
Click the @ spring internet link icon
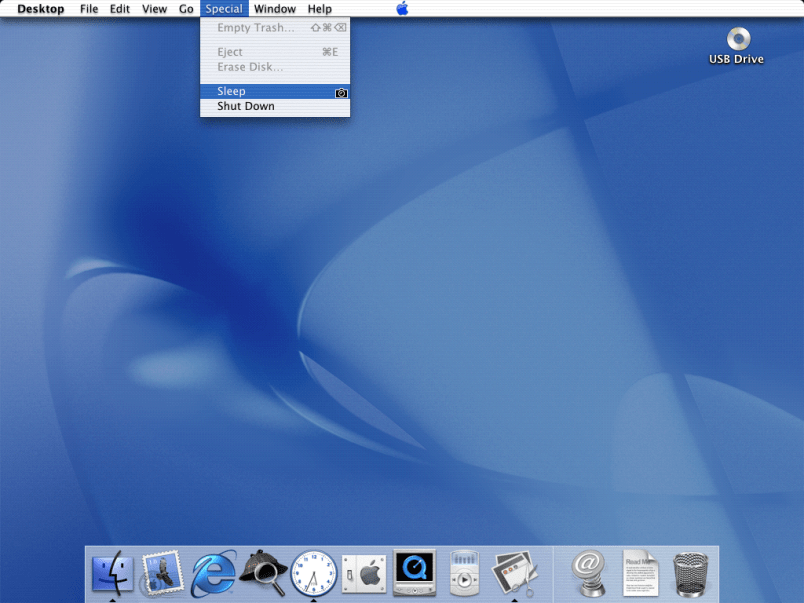pyautogui.click(x=590, y=573)
